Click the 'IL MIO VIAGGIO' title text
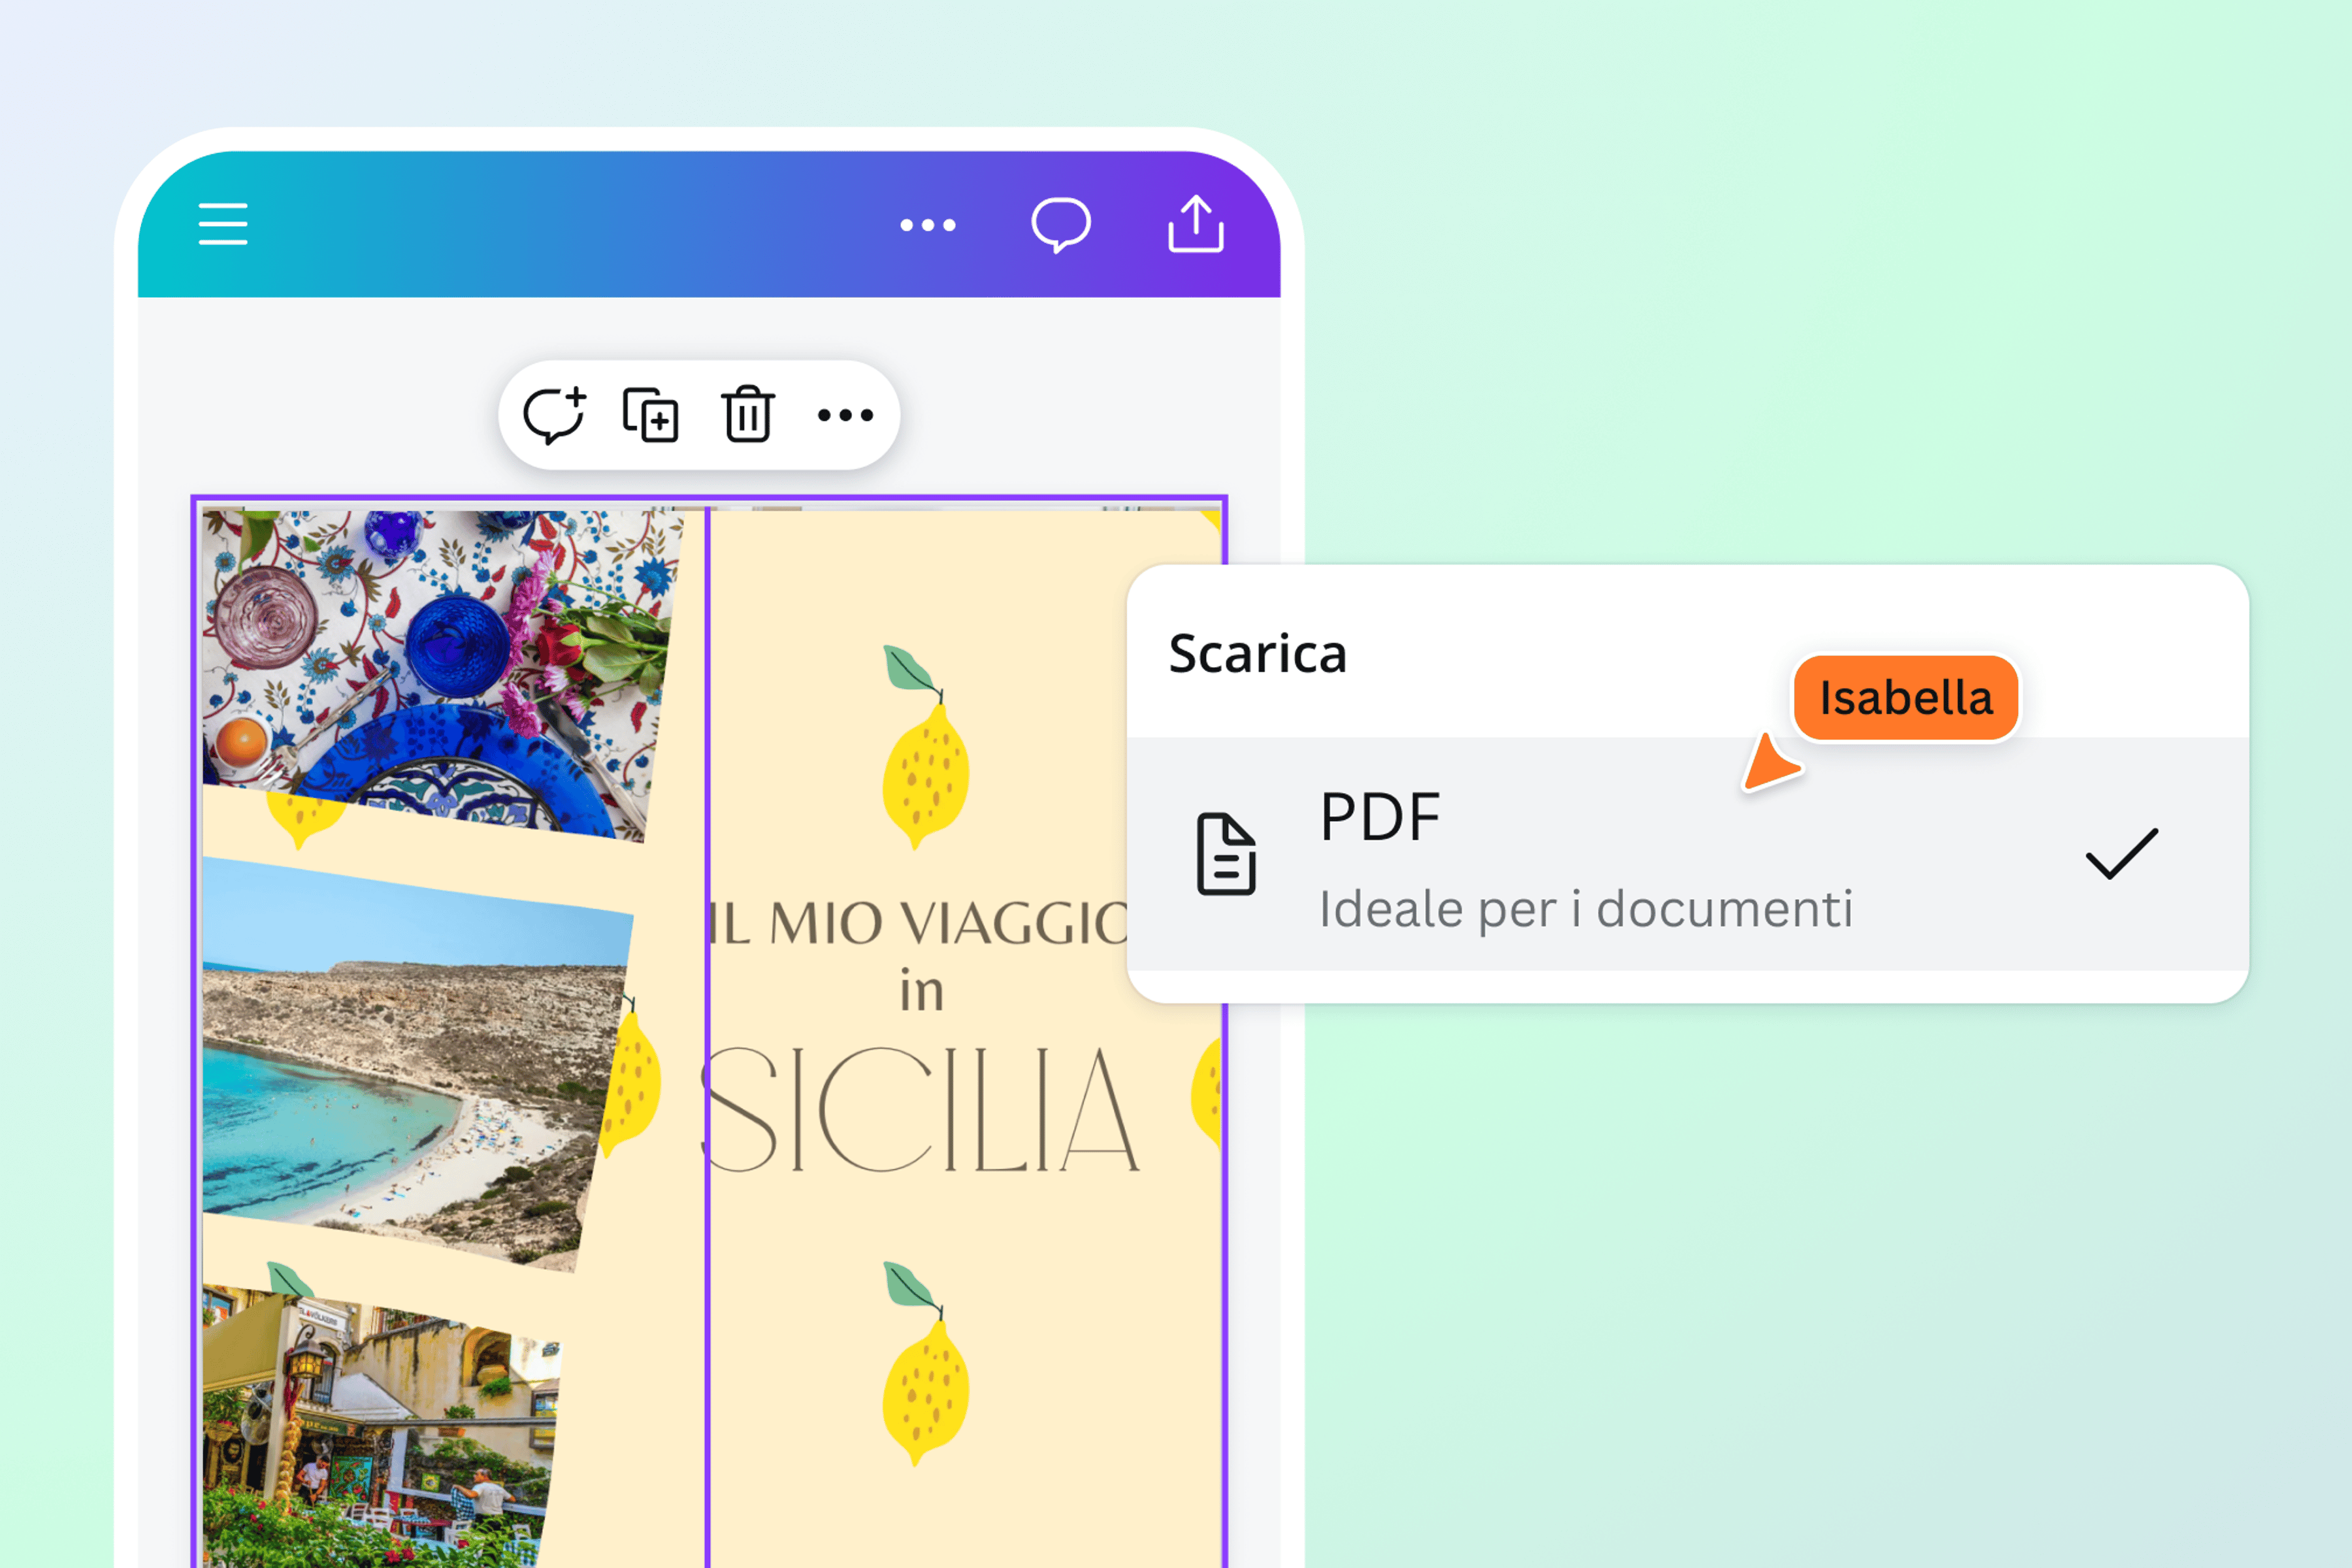This screenshot has height=1568, width=2352. tap(917, 923)
